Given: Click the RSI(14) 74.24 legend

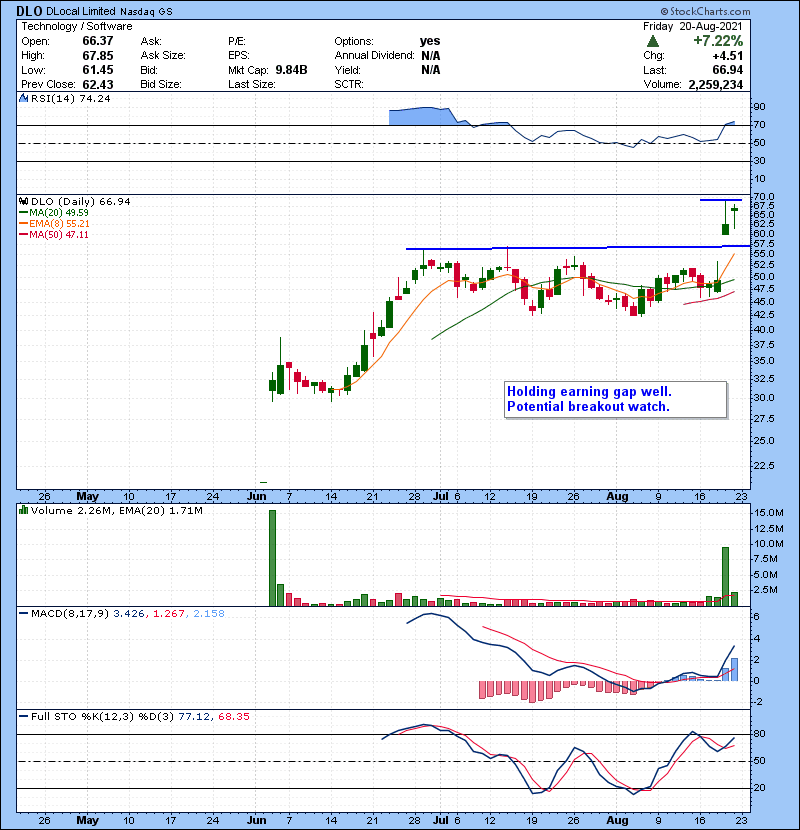Looking at the screenshot, I should 70,98.
